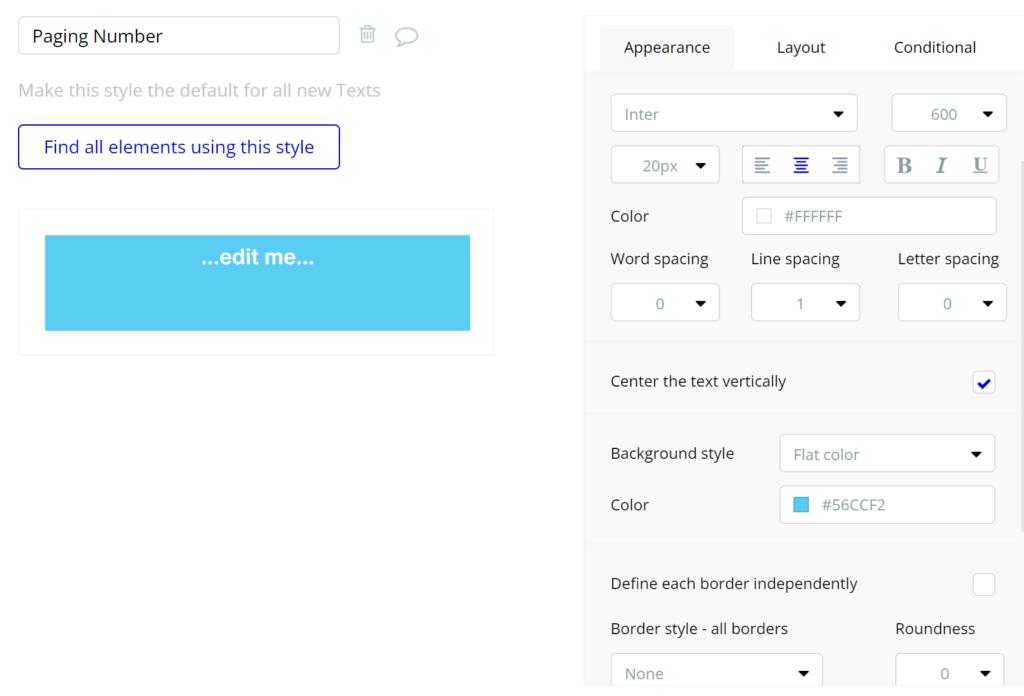Align text right
The height and width of the screenshot is (696, 1024).
(840, 165)
